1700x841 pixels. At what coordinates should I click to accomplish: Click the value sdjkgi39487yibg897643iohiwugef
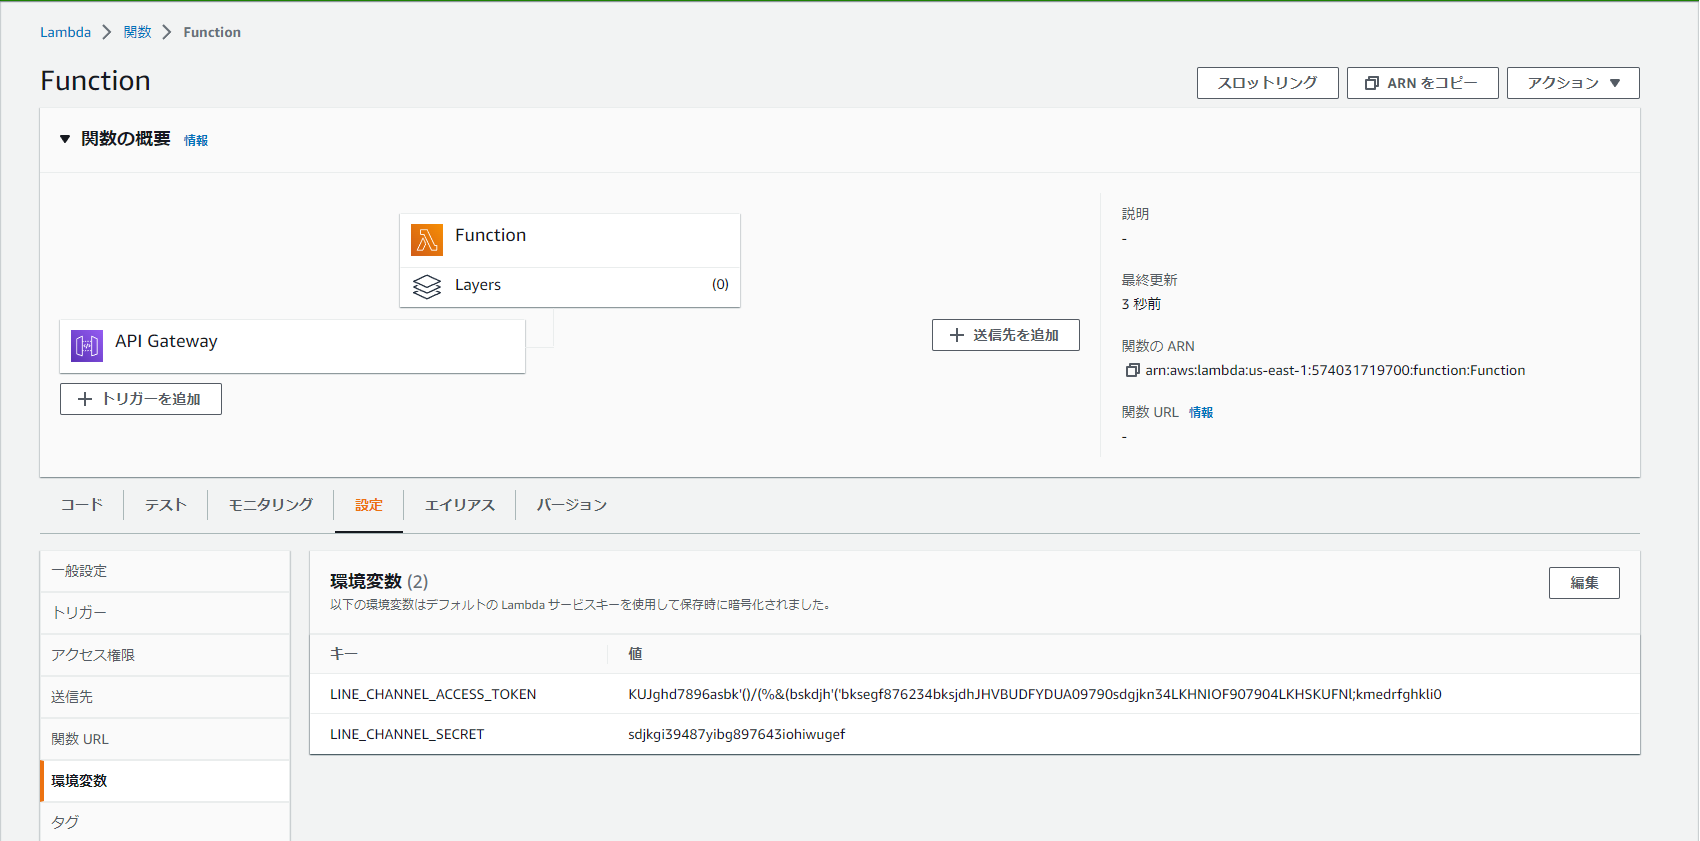pos(737,734)
